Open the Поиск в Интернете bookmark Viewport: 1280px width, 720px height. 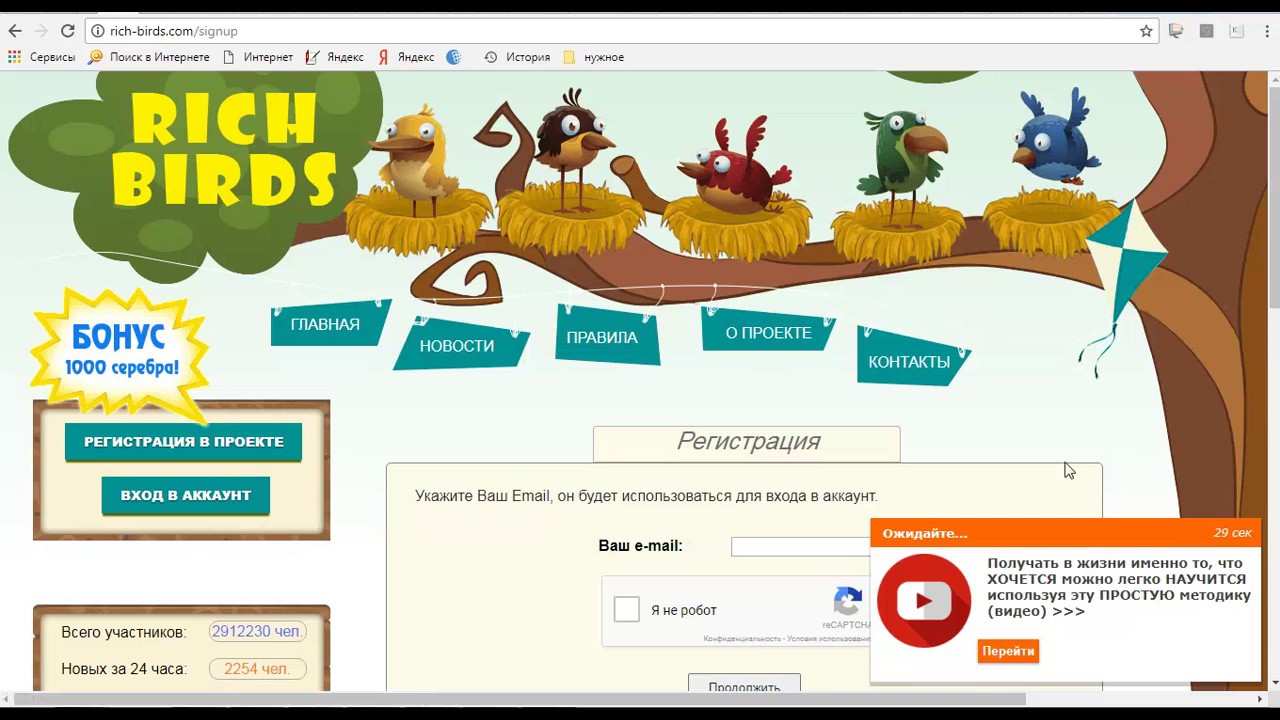coord(149,57)
